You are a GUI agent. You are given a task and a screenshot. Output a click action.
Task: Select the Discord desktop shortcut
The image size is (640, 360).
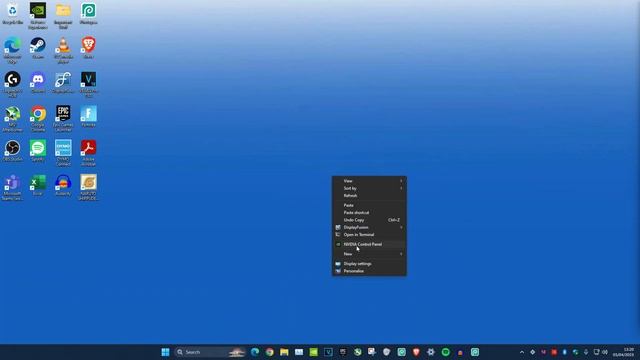click(x=38, y=82)
